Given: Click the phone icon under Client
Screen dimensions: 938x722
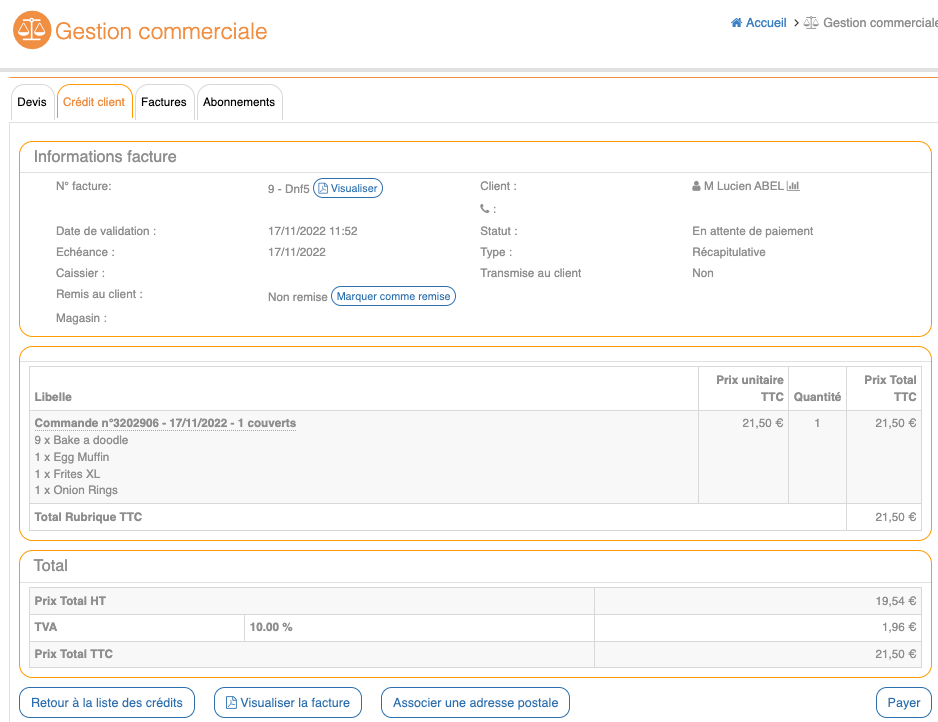Looking at the screenshot, I should 486,209.
